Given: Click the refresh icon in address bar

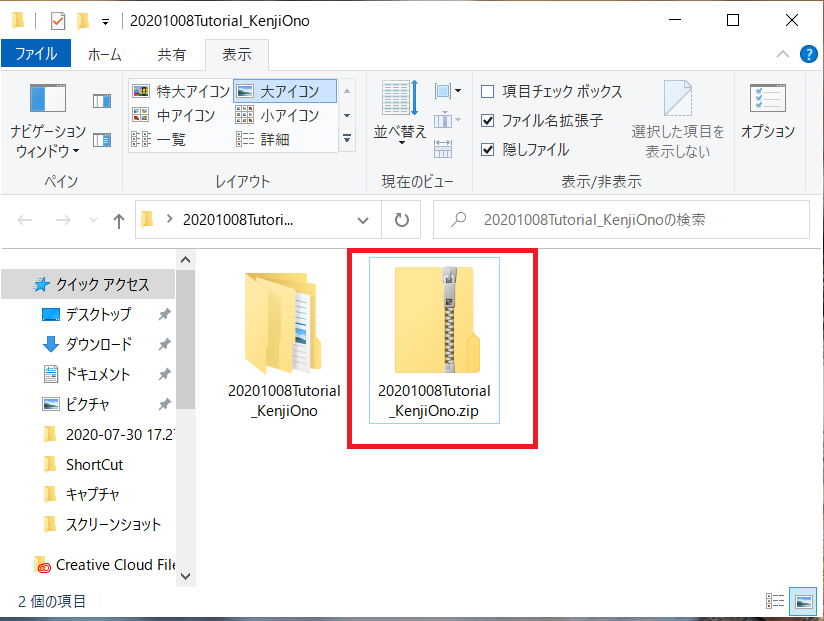Looking at the screenshot, I should pos(400,220).
